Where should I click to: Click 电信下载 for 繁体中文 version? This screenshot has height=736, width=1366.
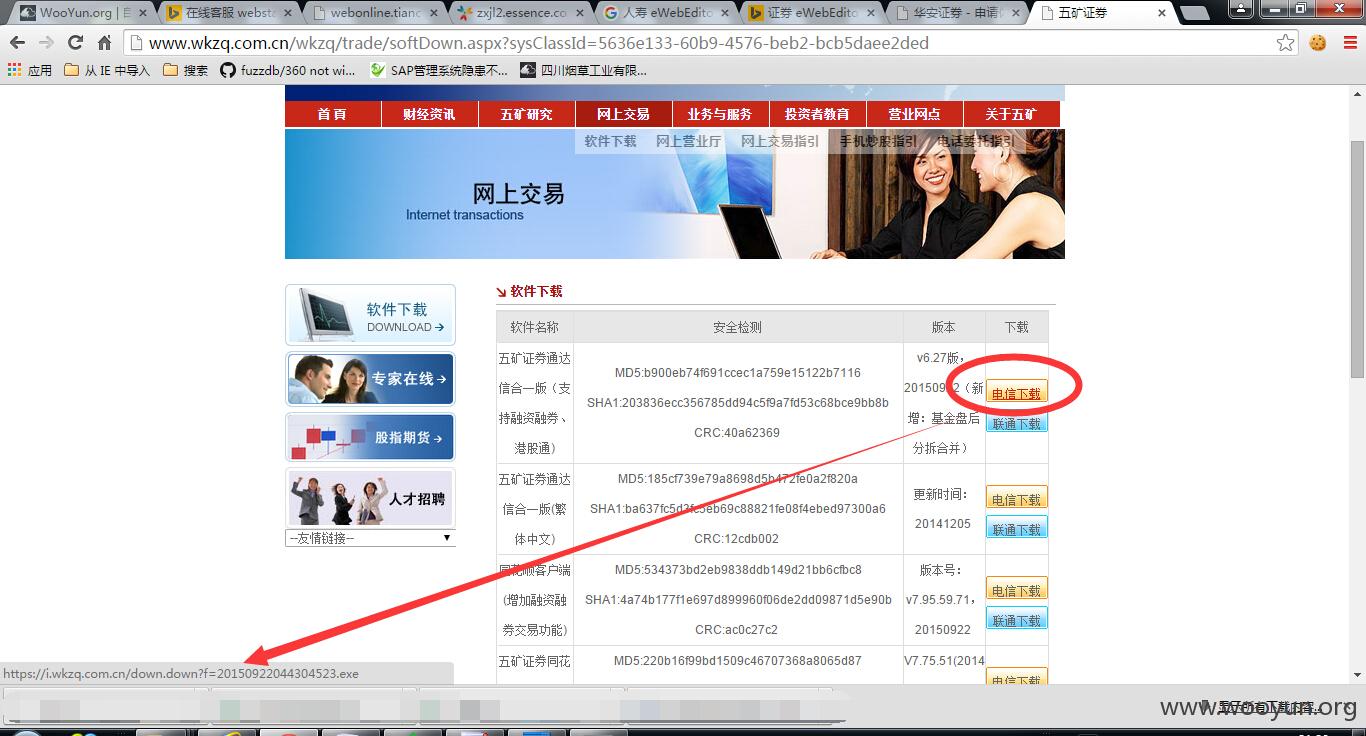(x=1016, y=499)
